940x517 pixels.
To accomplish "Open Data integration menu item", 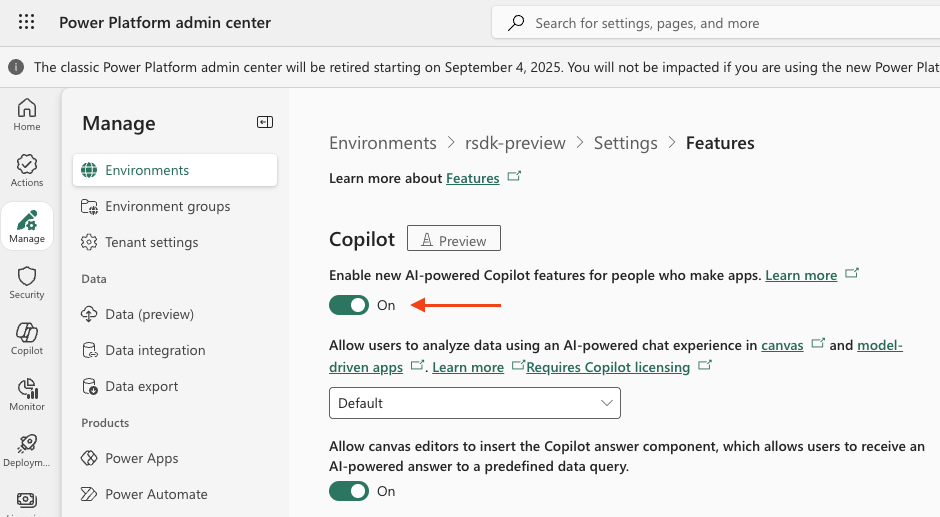I will [x=155, y=350].
